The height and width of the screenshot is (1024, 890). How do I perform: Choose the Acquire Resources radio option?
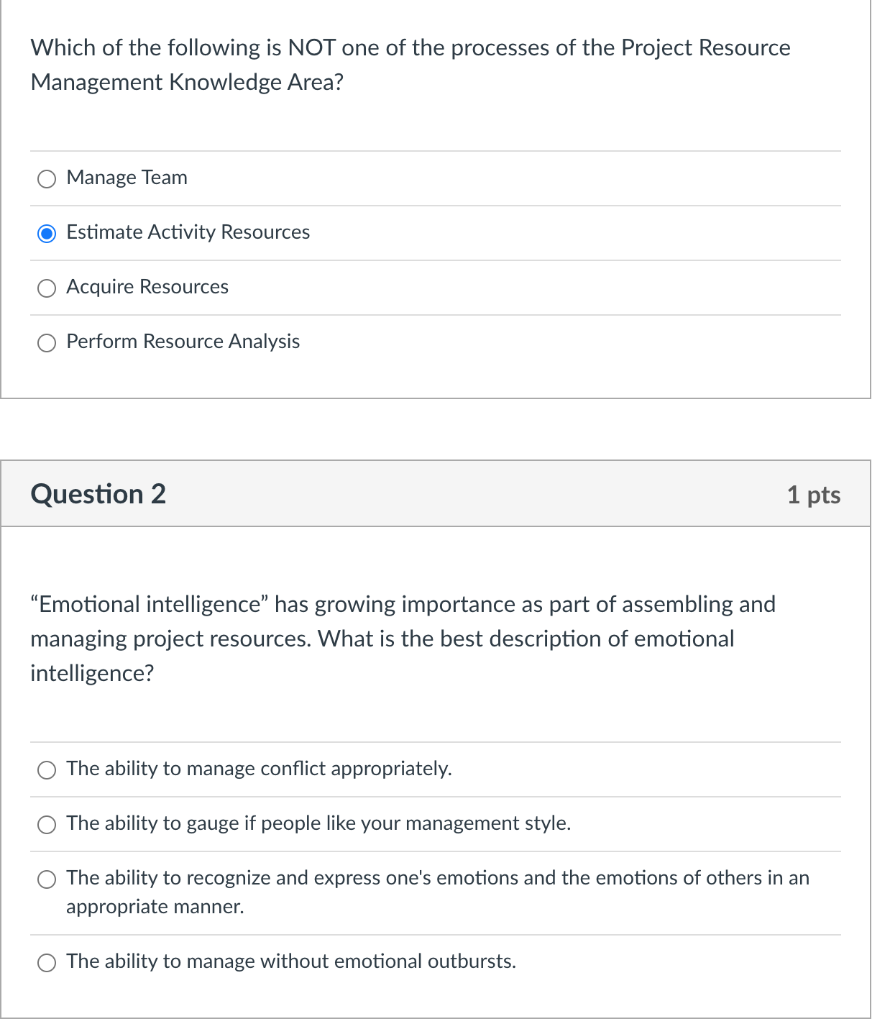(46, 288)
